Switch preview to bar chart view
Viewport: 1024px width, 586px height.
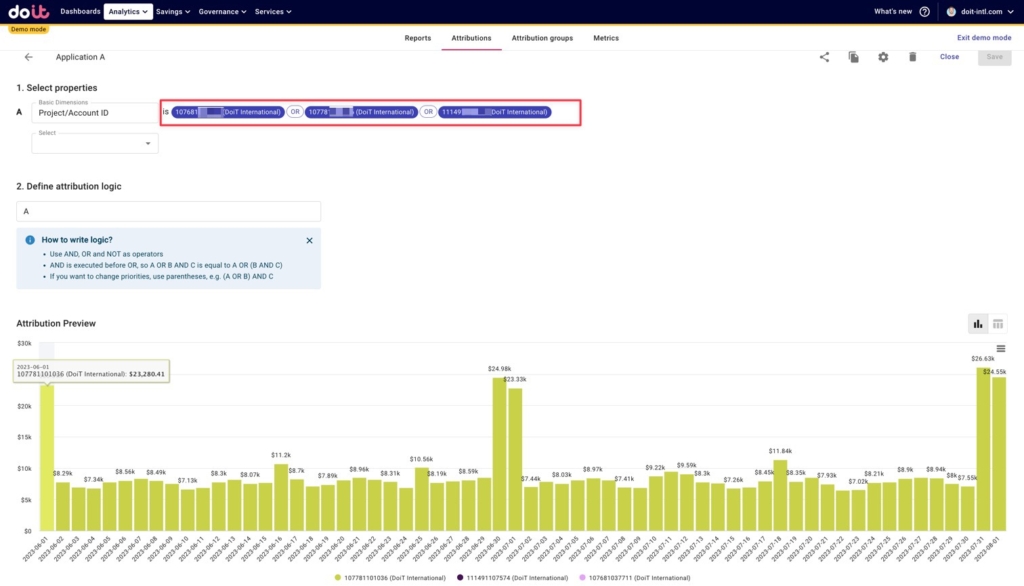coord(978,324)
